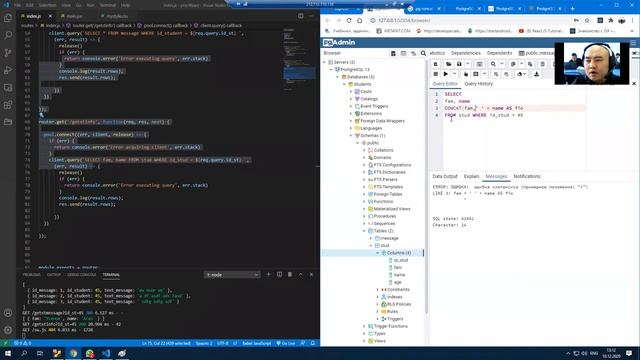Split the VS Code editor
The image size is (640, 360).
pos(301,16)
